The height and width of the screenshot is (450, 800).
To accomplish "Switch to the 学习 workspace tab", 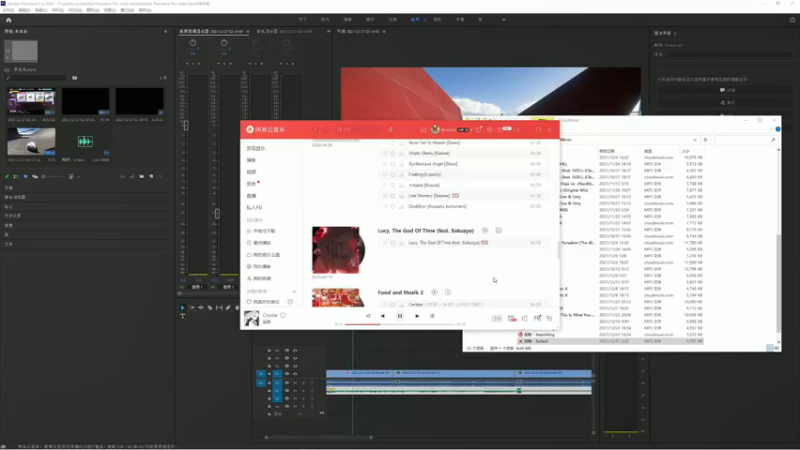I will (303, 19).
